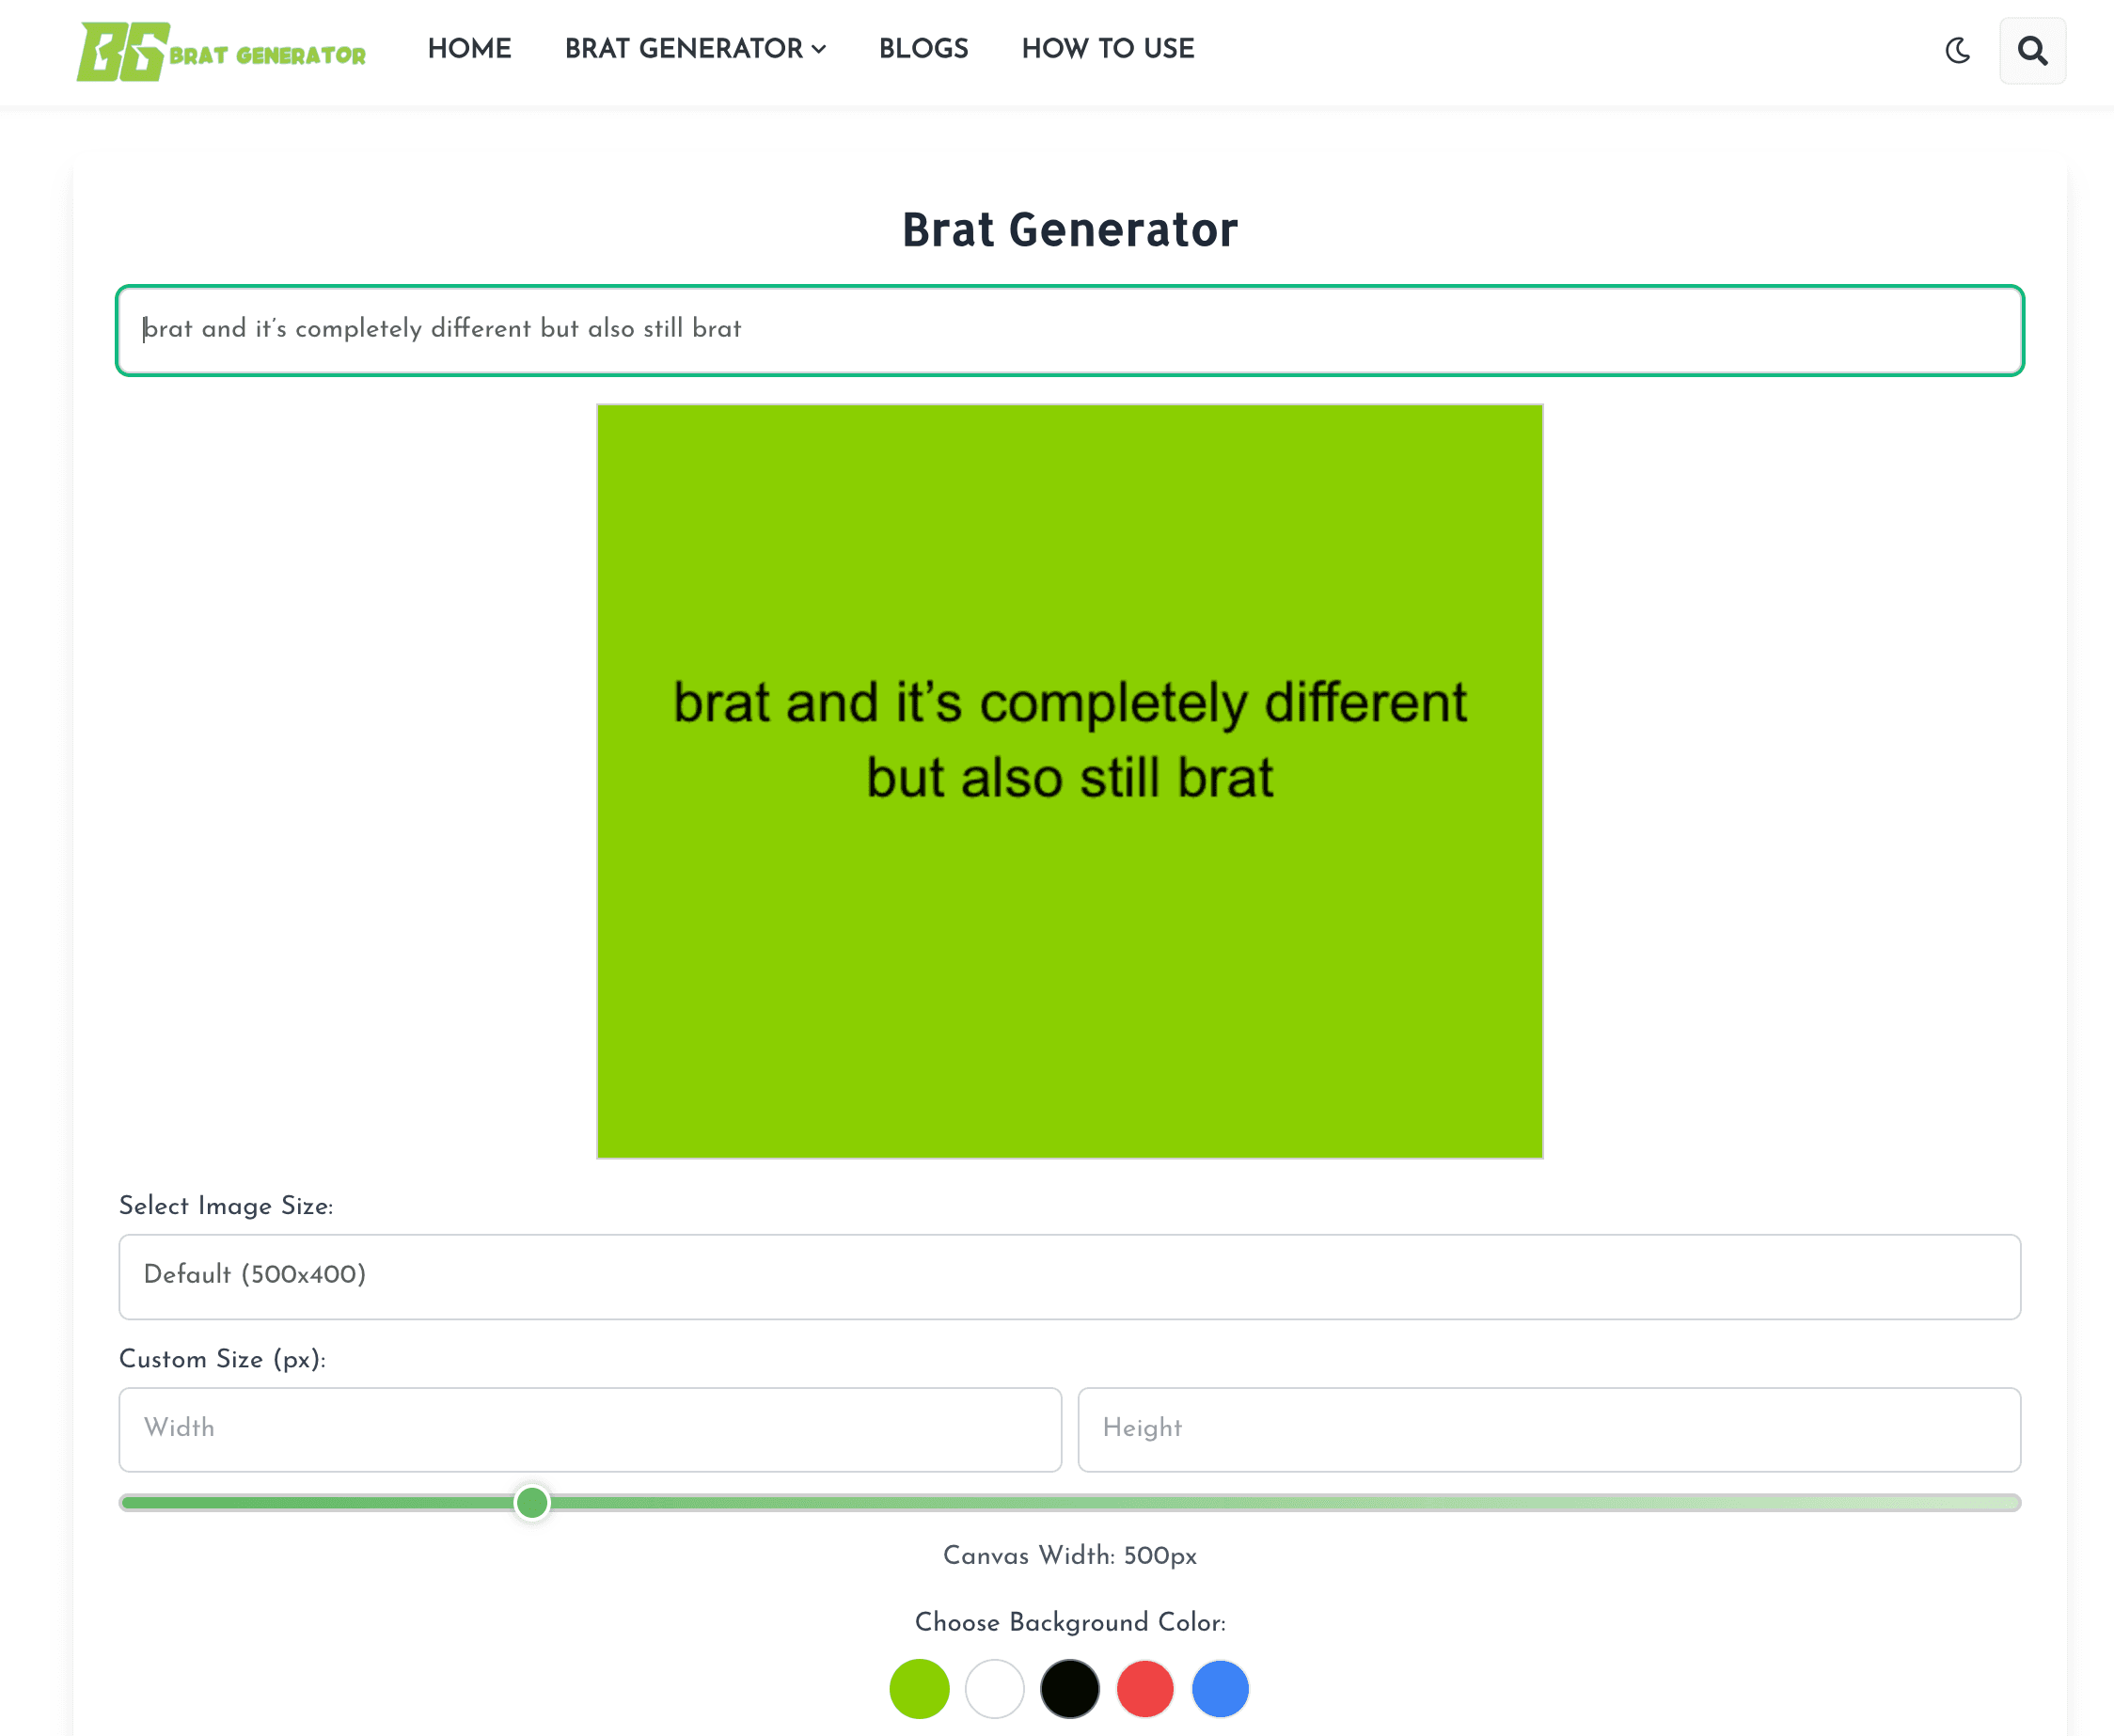Choose the white background color
The height and width of the screenshot is (1736, 2114).
coord(994,1689)
